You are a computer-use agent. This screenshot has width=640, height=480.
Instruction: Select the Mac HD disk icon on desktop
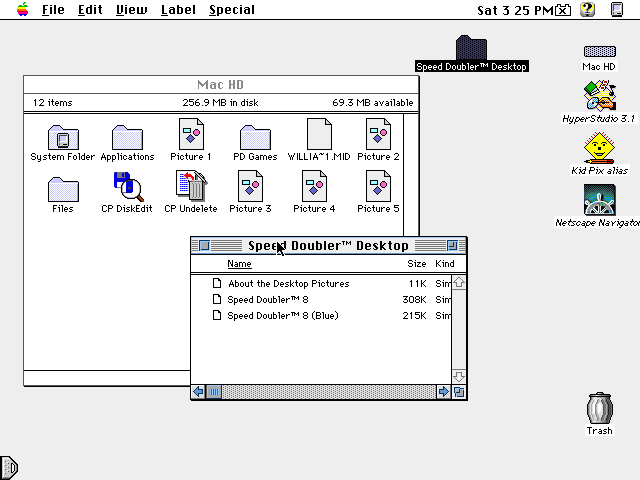(600, 51)
